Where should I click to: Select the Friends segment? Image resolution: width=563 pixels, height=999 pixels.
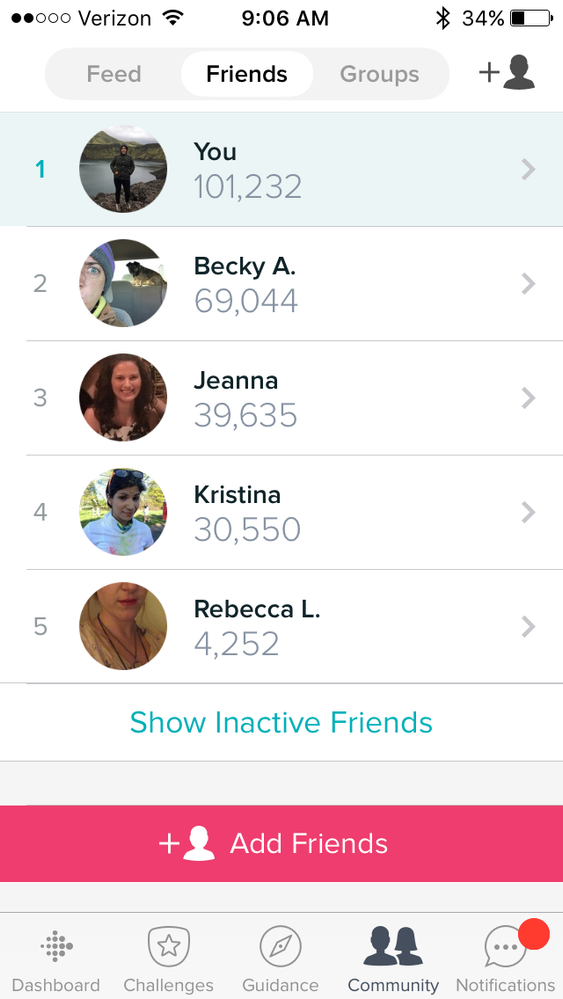pyautogui.click(x=246, y=74)
